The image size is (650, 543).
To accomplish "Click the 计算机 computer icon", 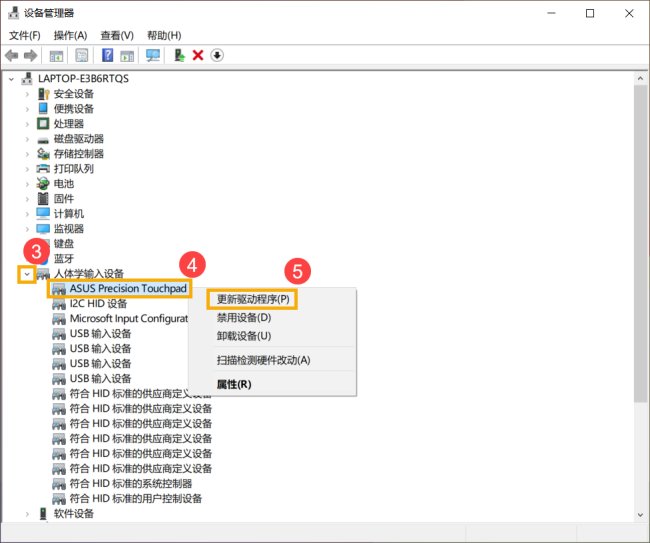I will (43, 213).
